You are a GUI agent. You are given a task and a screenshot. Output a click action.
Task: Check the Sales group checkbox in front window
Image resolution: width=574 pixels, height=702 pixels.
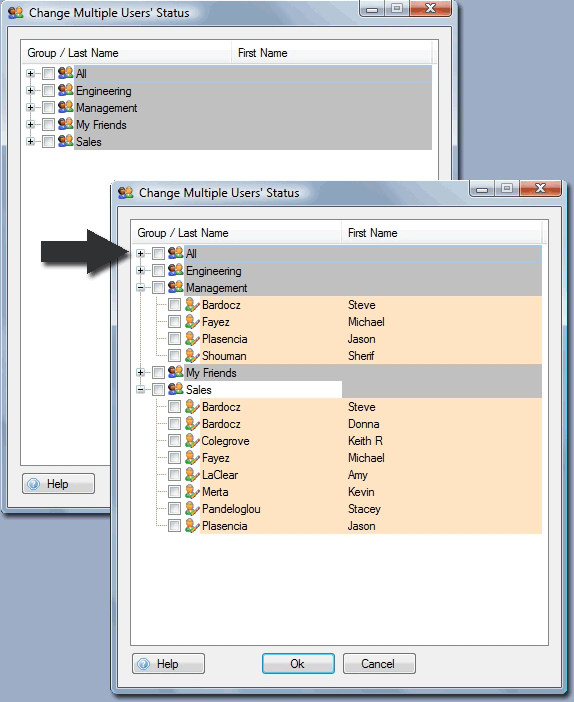pos(158,390)
